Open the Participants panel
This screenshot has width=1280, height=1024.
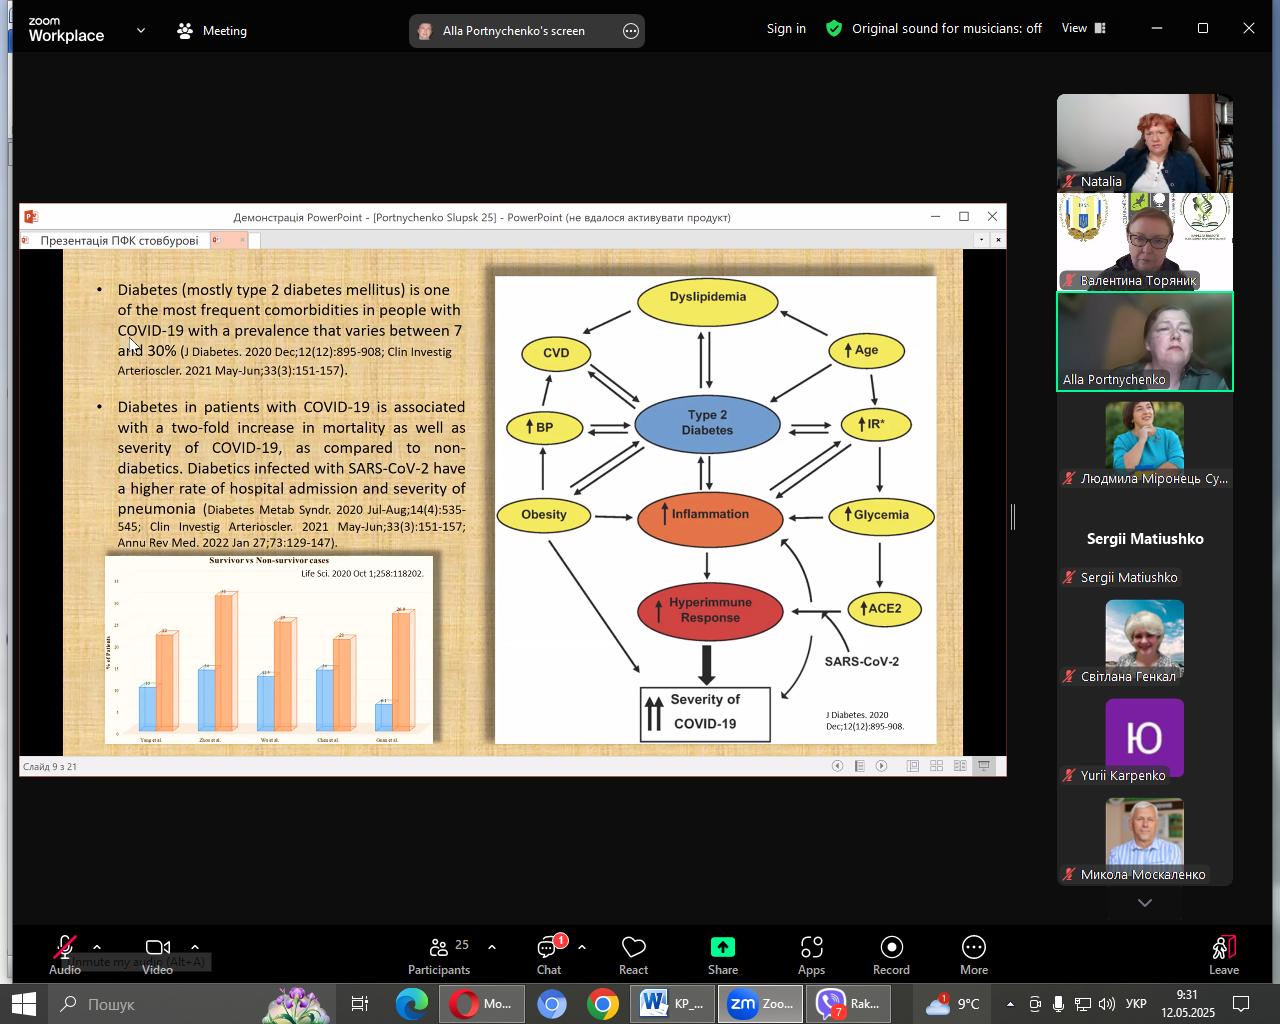(x=439, y=955)
